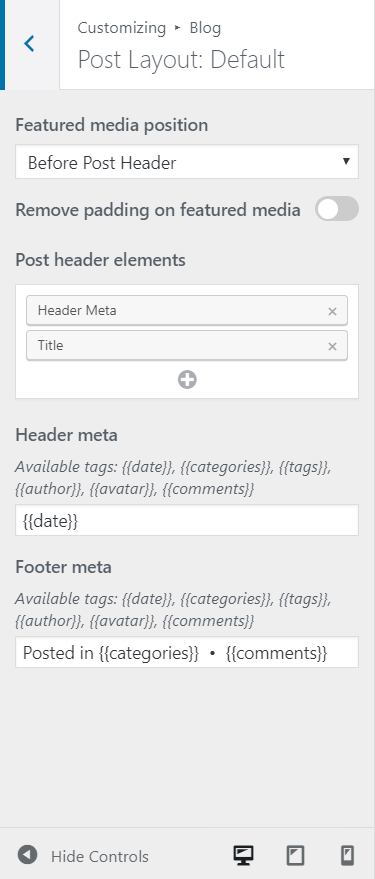Remove the Header Meta element
375x879 pixels.
click(x=332, y=311)
